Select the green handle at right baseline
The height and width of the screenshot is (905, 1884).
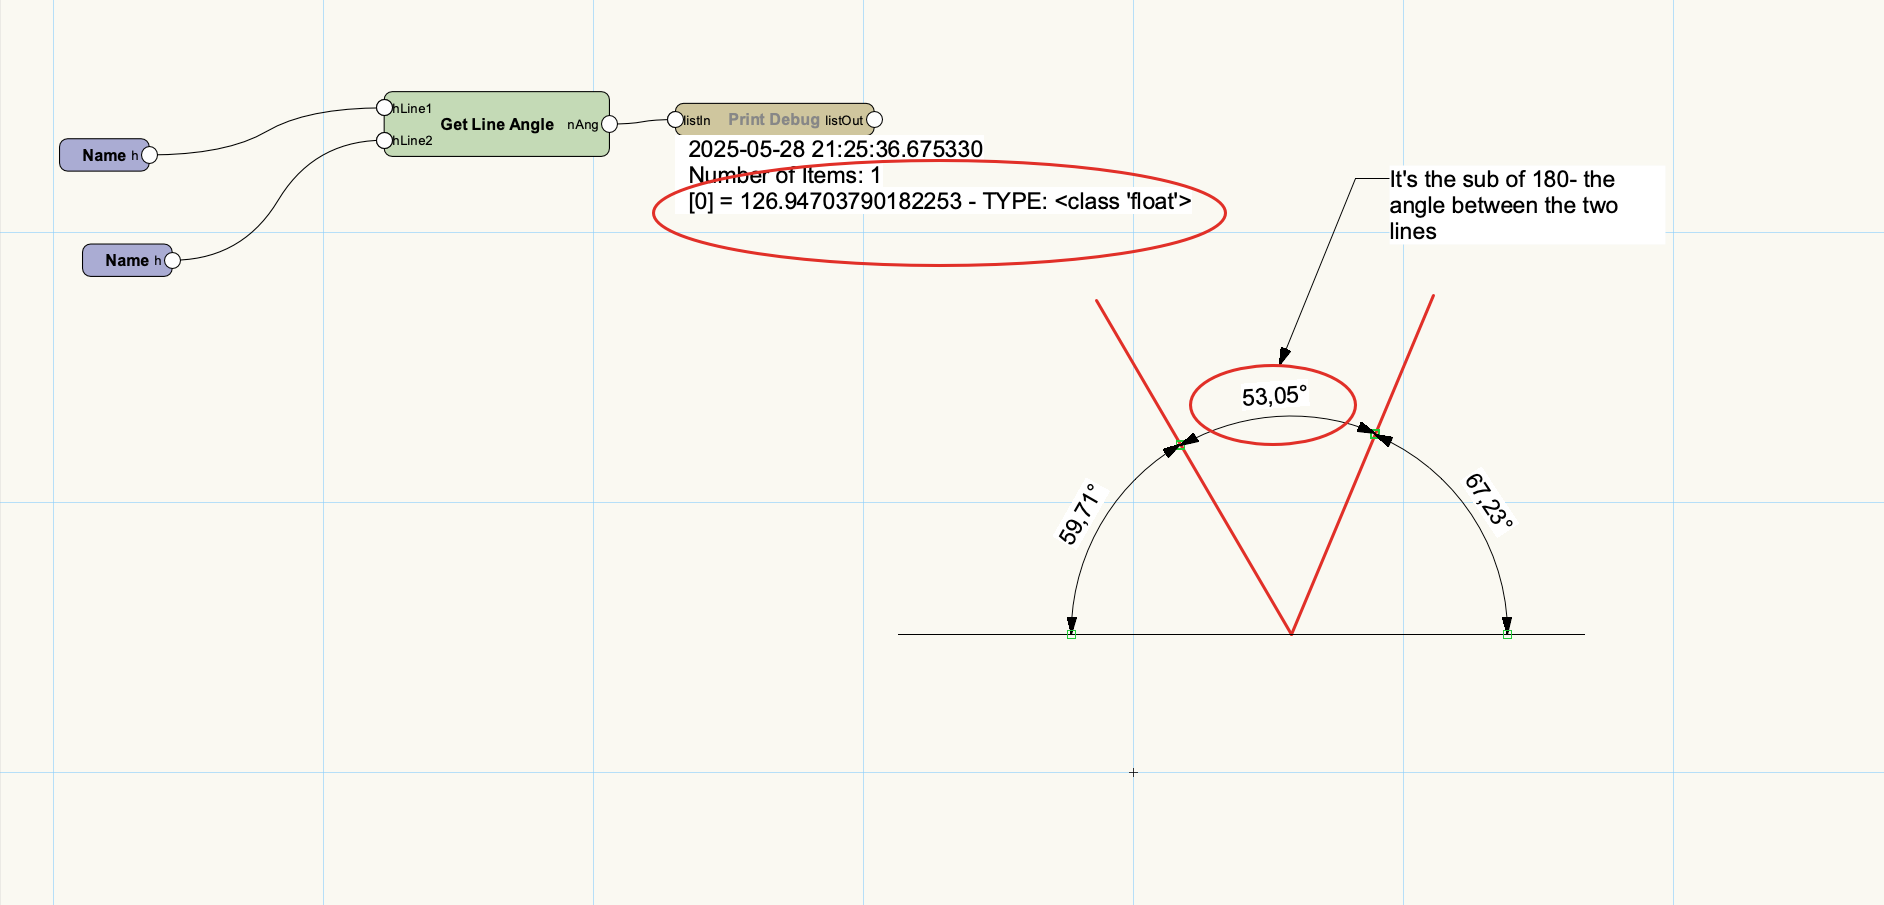pyautogui.click(x=1507, y=634)
